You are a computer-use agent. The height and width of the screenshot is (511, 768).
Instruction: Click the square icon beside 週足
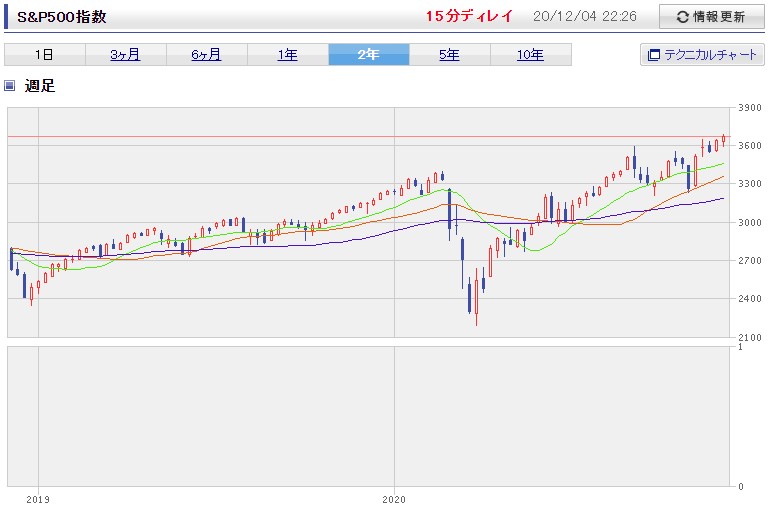pyautogui.click(x=9, y=86)
